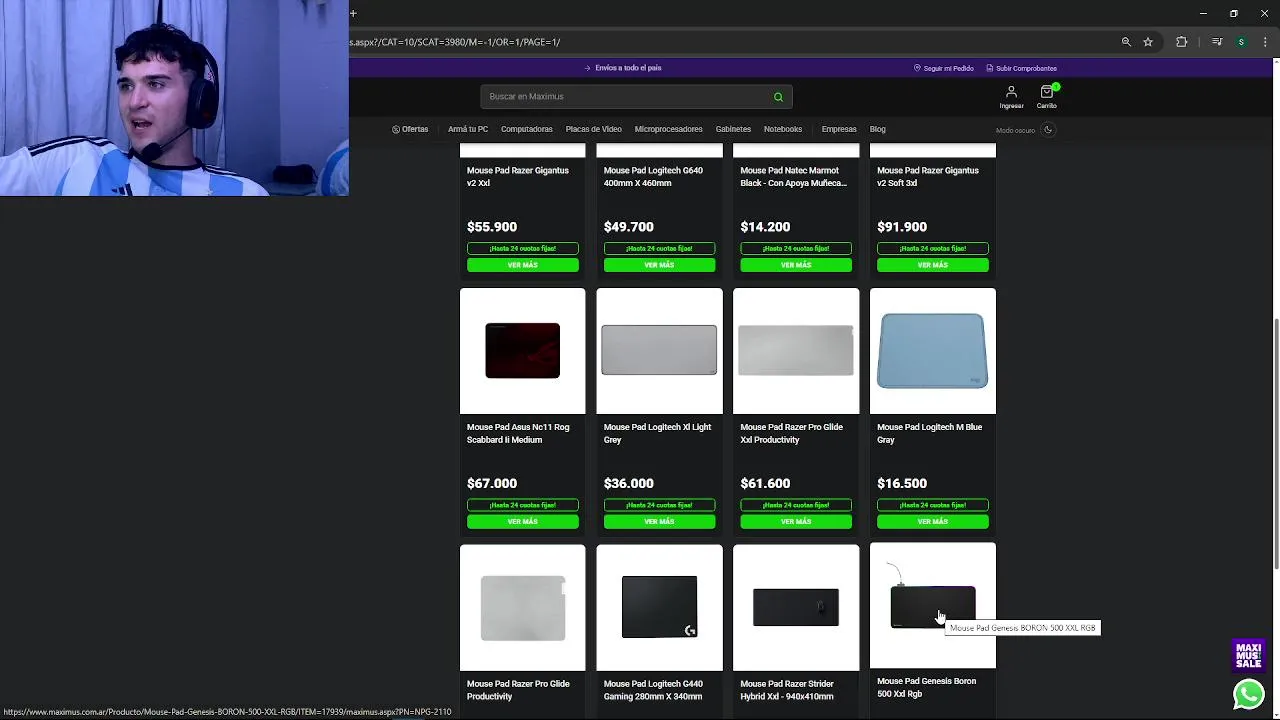Image resolution: width=1280 pixels, height=720 pixels.
Task: Open Logitech M Blue Gray pad image
Action: click(x=933, y=351)
